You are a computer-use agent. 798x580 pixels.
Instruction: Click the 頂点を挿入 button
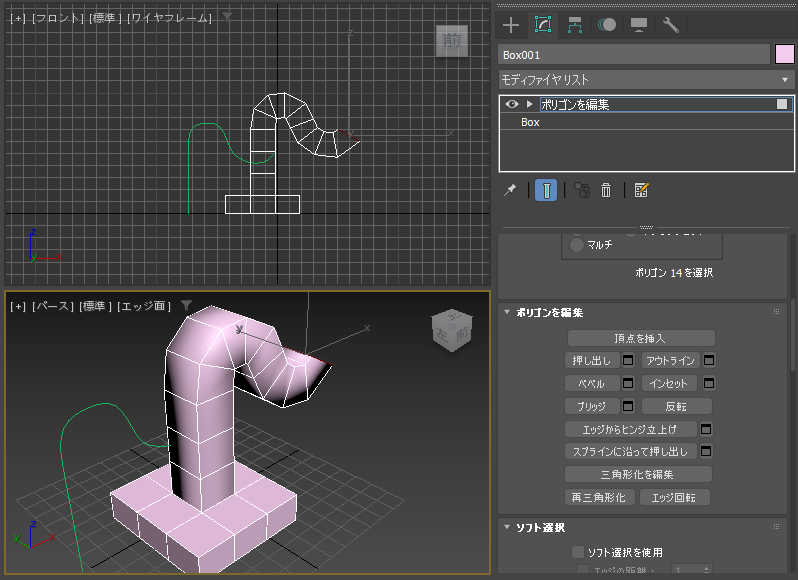(x=641, y=338)
